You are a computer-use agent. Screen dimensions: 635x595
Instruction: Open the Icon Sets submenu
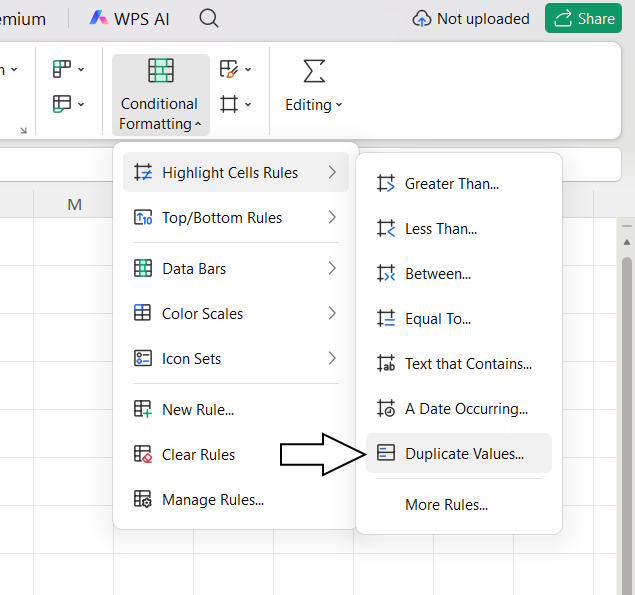pos(236,358)
